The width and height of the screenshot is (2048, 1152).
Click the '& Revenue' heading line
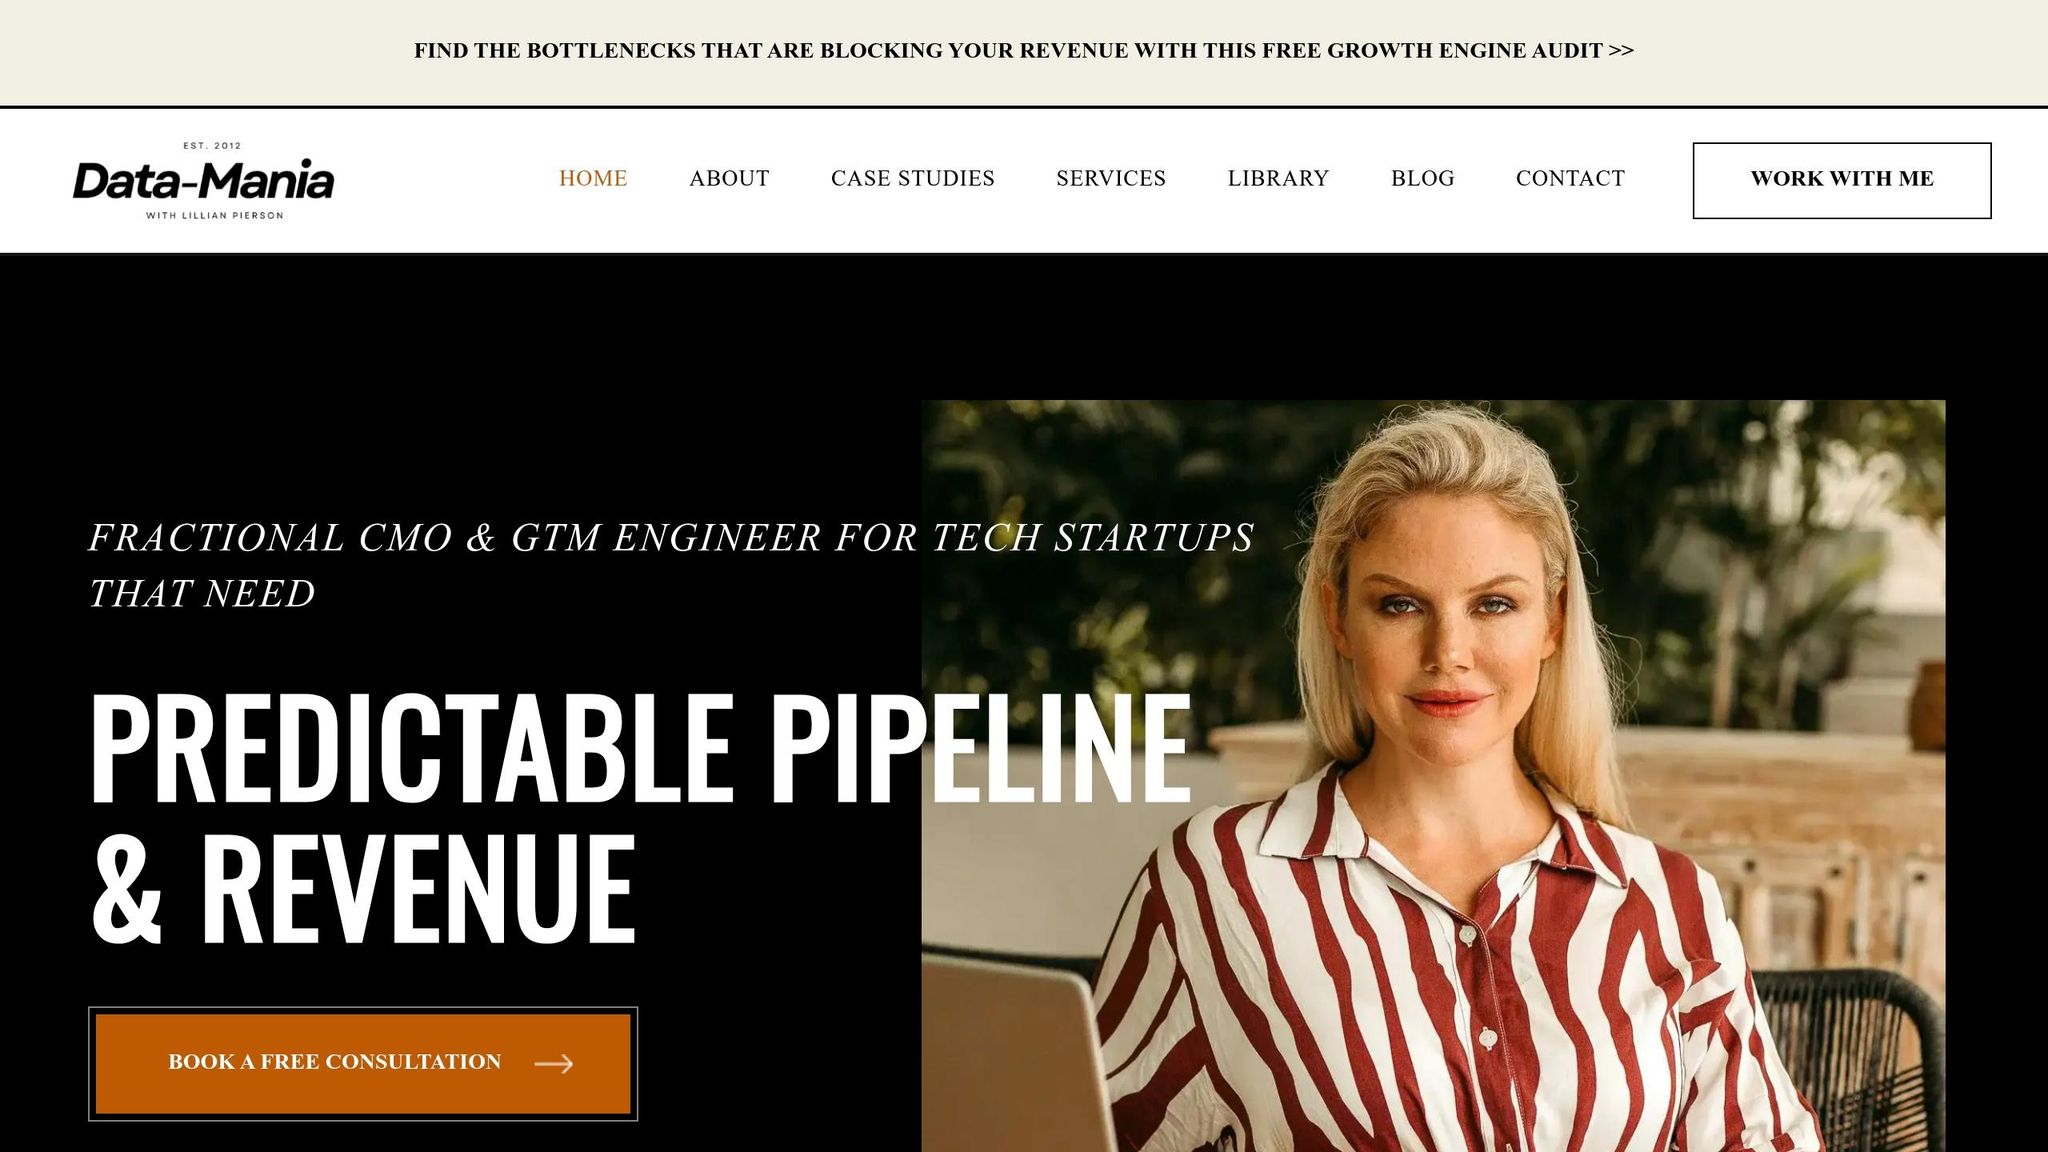coord(363,888)
